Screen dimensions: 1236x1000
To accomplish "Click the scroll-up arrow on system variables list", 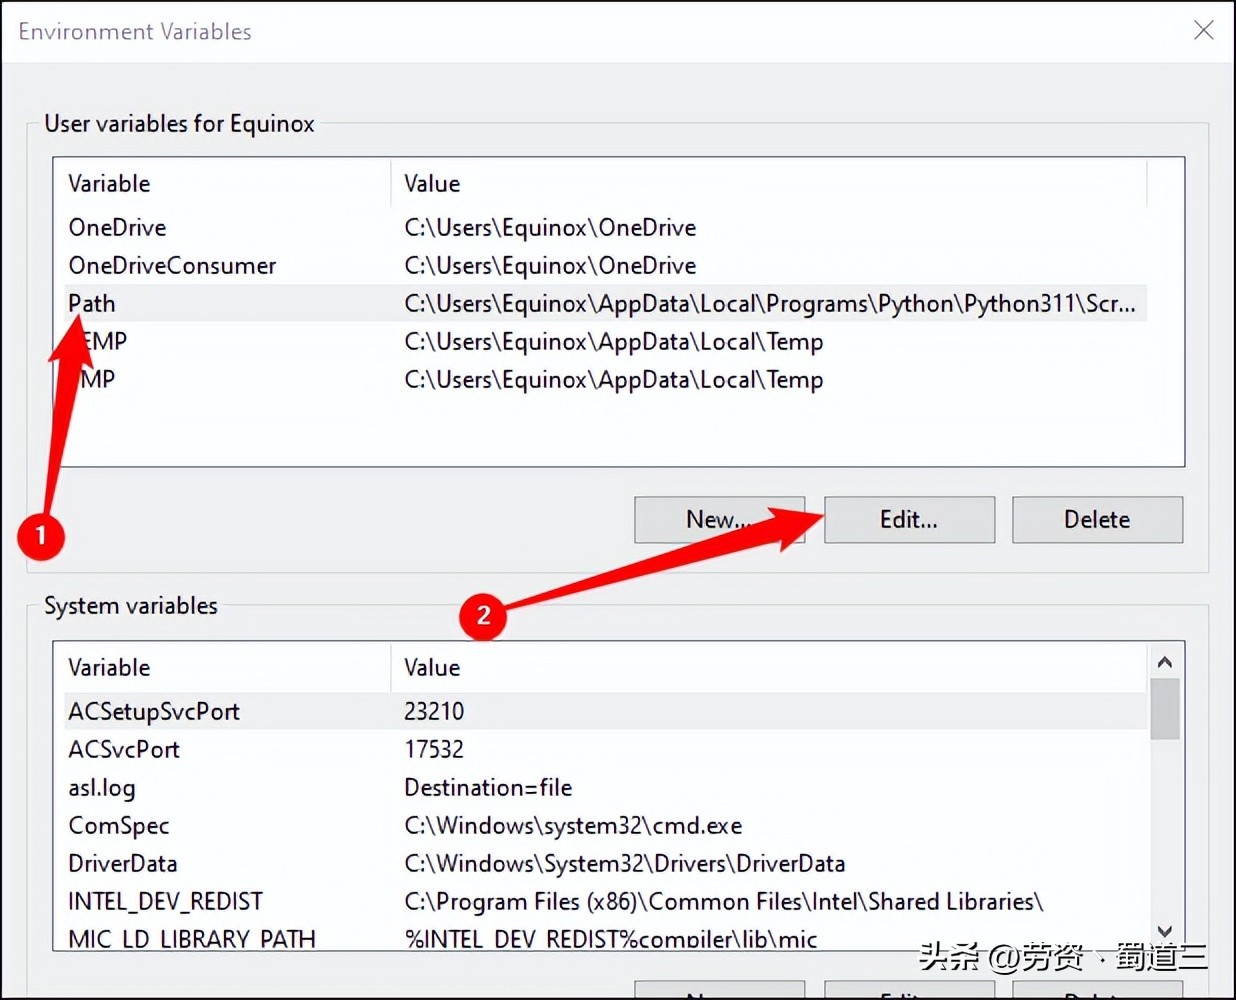I will coord(1164,661).
